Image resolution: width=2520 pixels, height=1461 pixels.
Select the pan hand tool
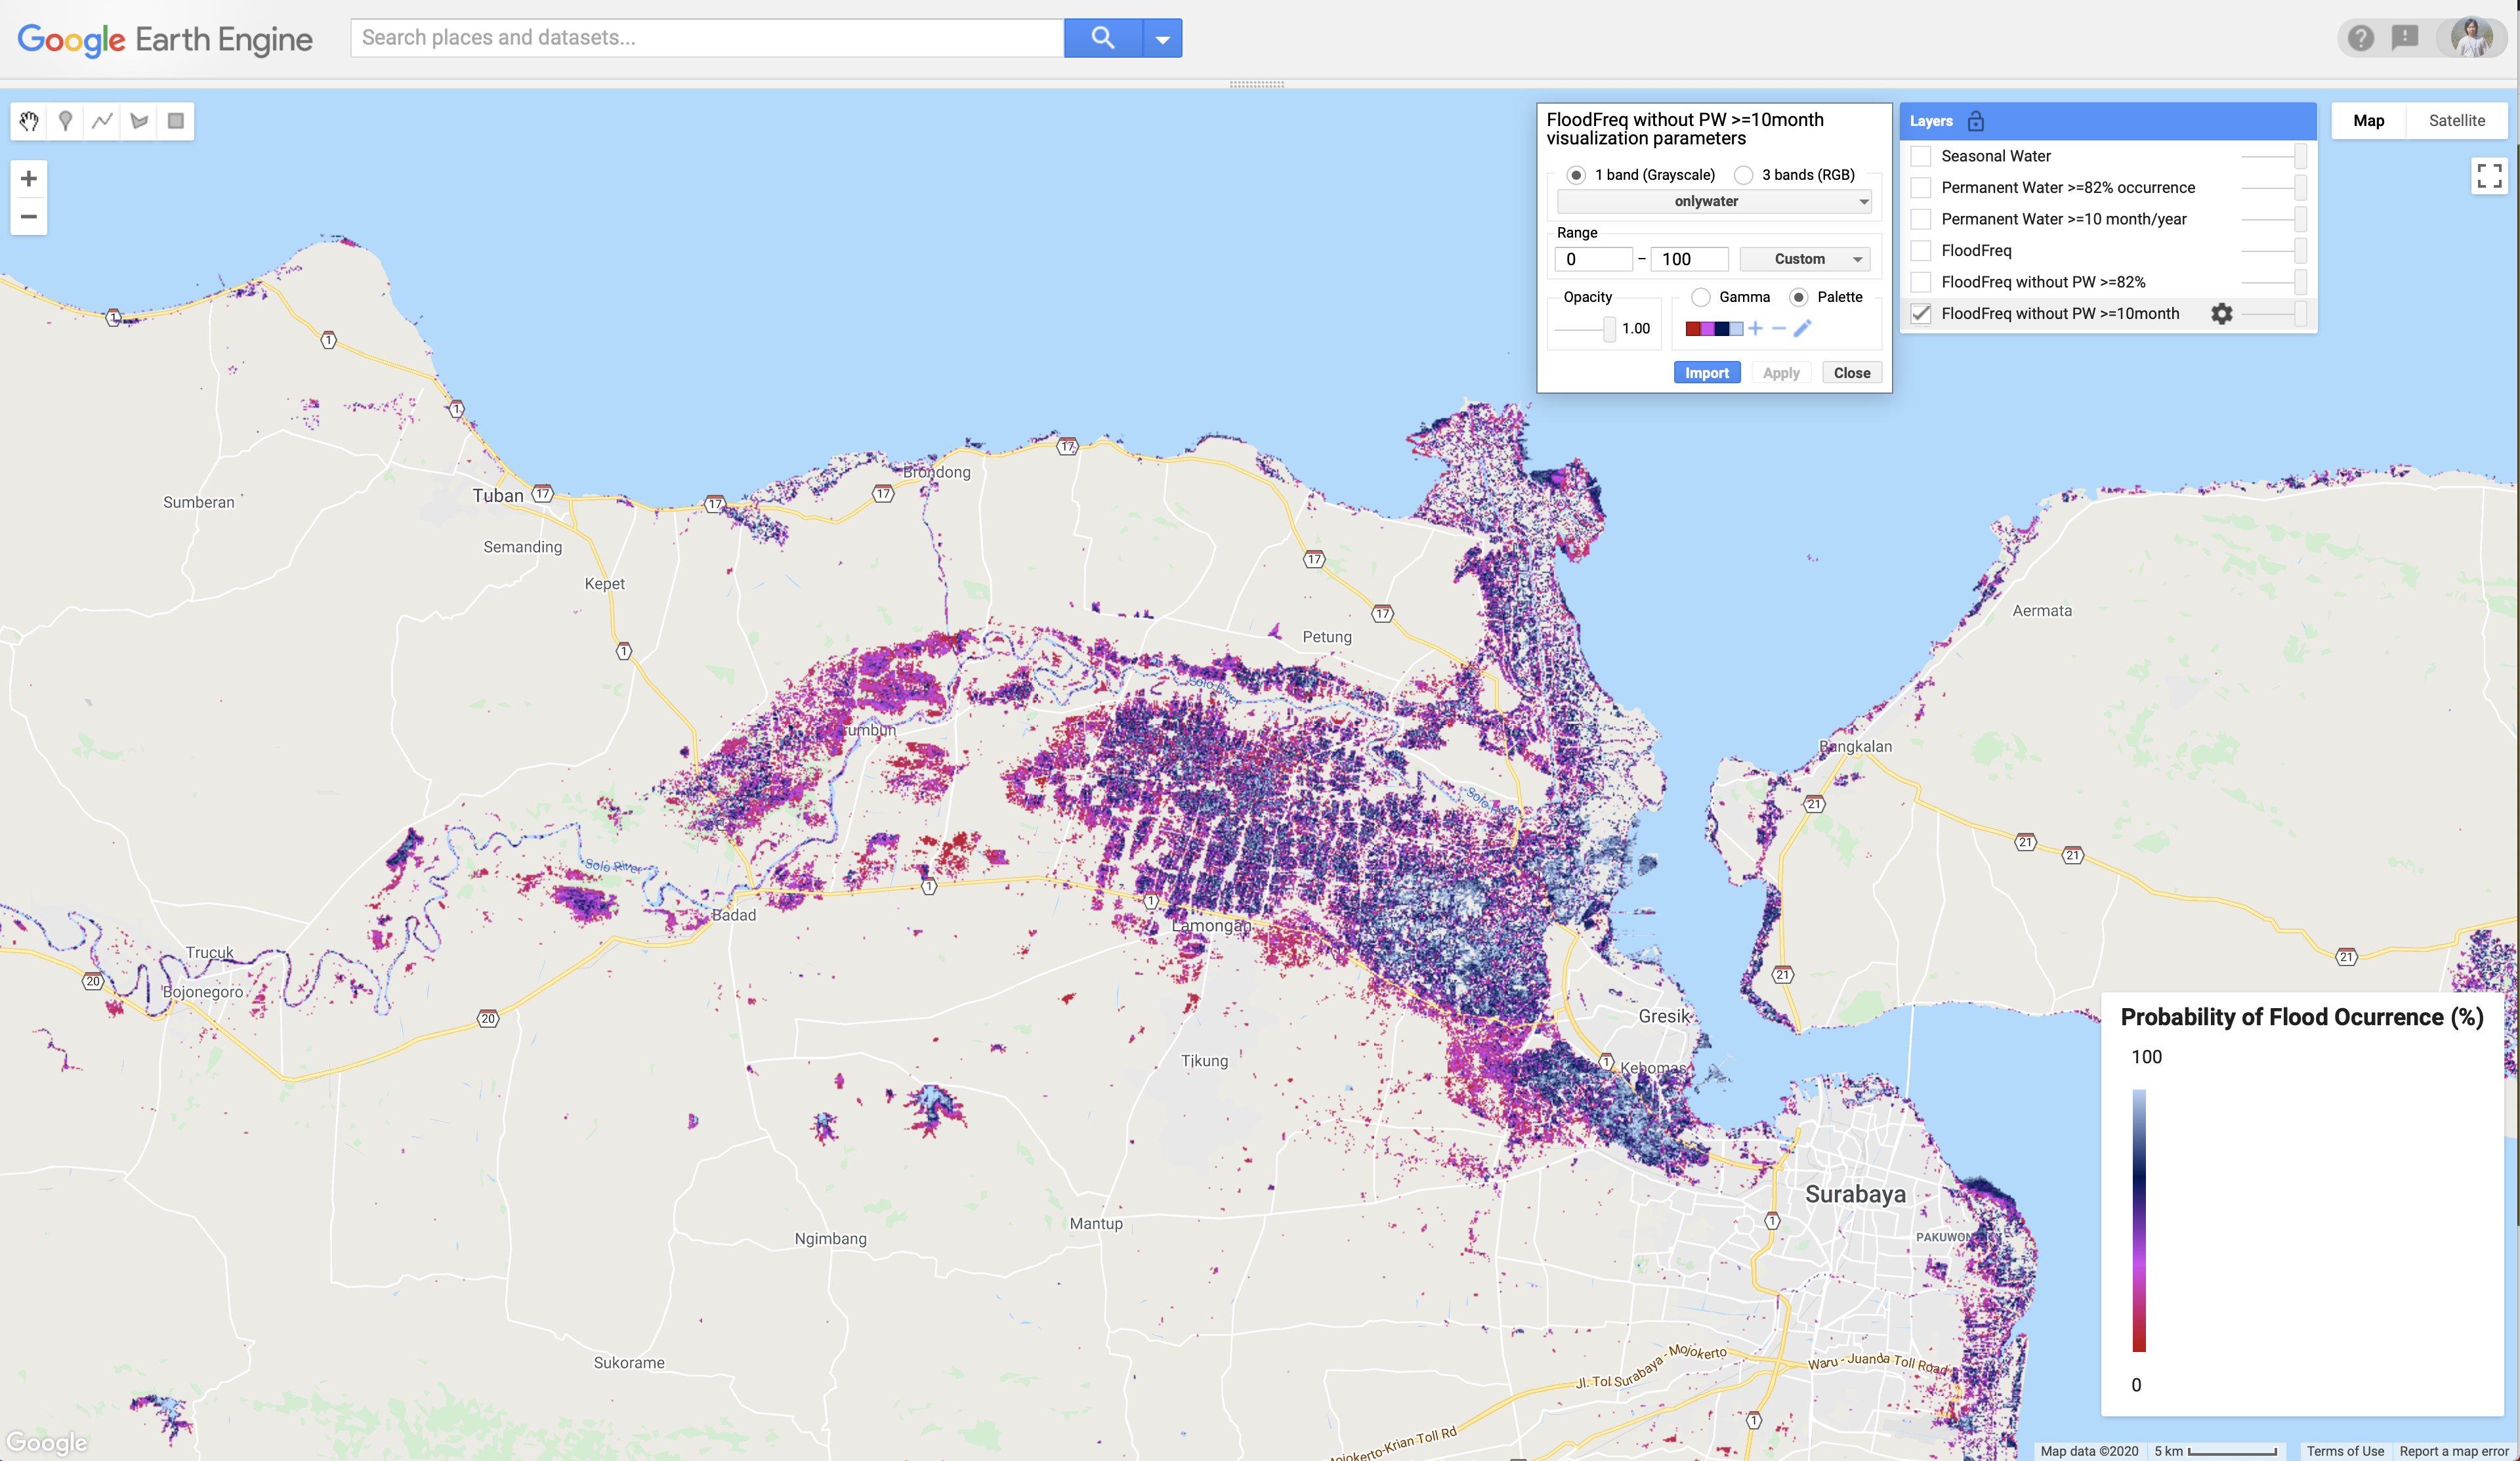click(x=29, y=121)
